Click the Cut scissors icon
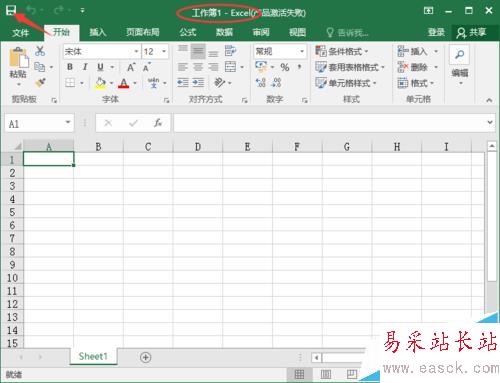The width and height of the screenshot is (500, 383). pos(40,51)
